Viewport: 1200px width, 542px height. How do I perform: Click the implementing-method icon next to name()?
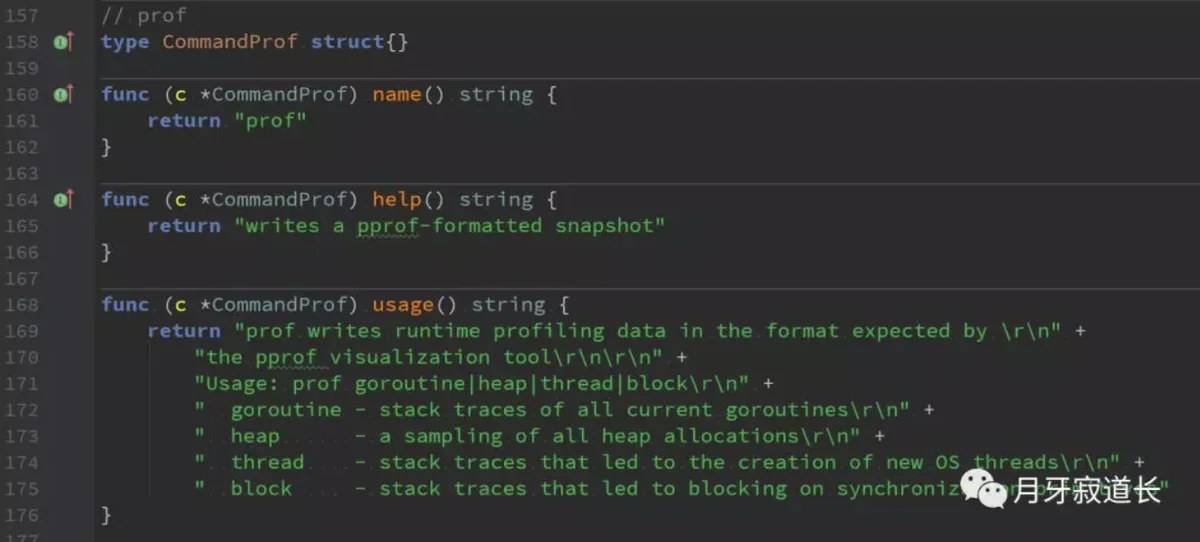[x=63, y=94]
